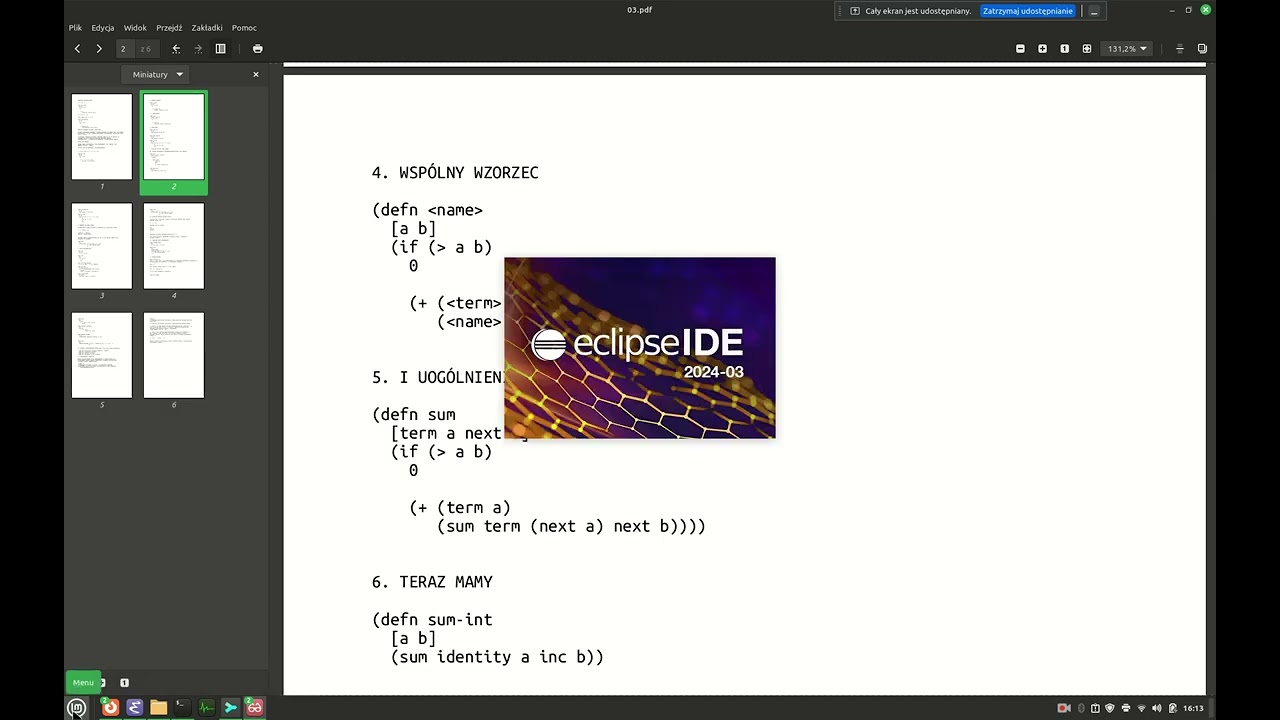Click the clipboard notification tray icon

[x=1095, y=708]
